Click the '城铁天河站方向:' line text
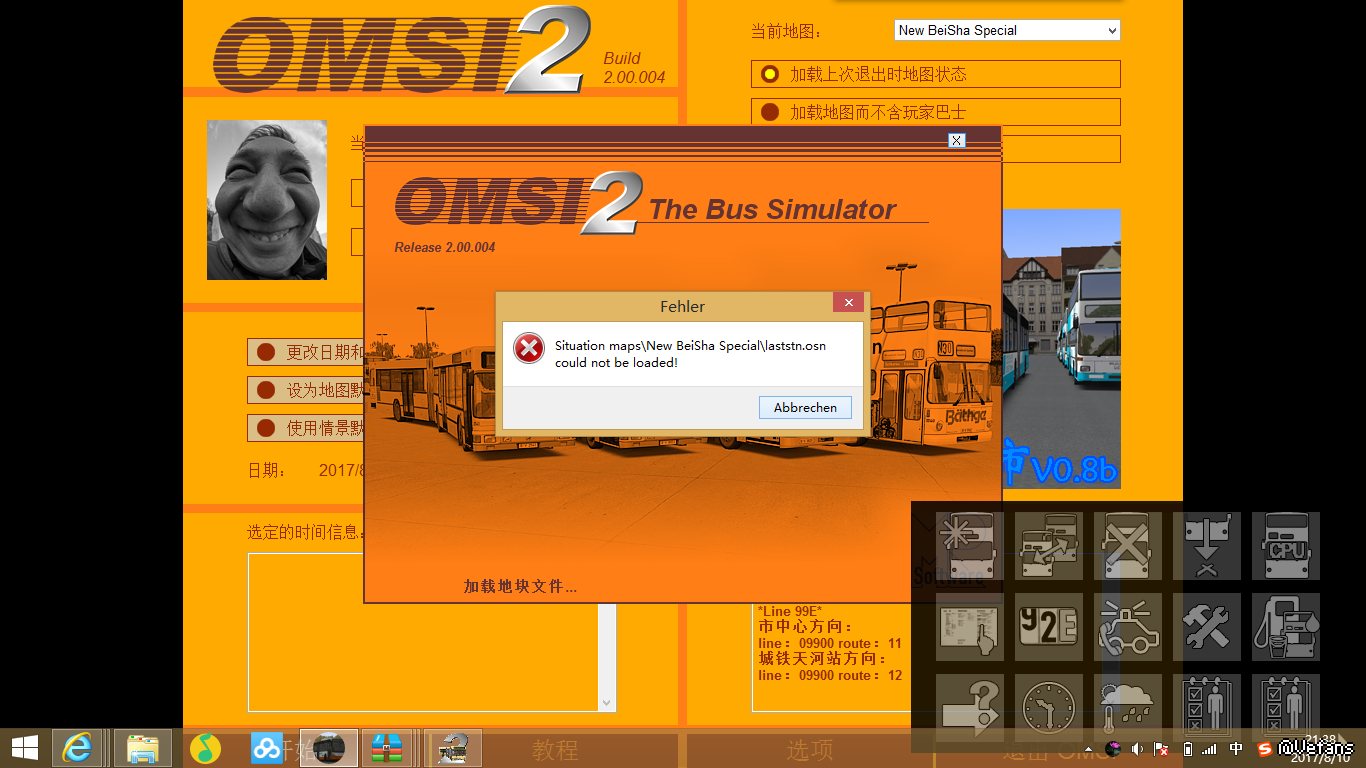This screenshot has width=1366, height=768. tap(822, 659)
